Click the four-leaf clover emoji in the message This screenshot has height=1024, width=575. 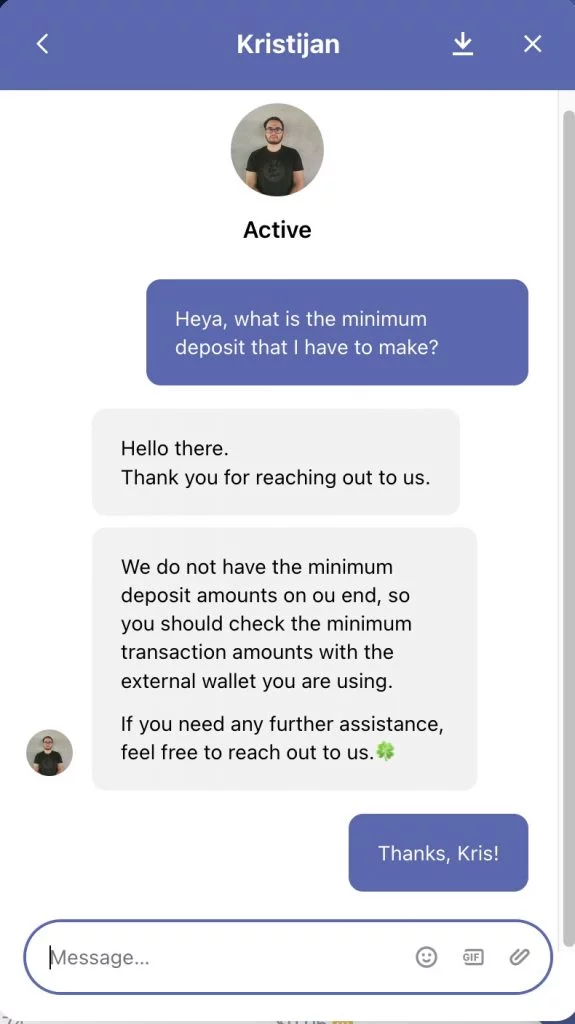(386, 752)
